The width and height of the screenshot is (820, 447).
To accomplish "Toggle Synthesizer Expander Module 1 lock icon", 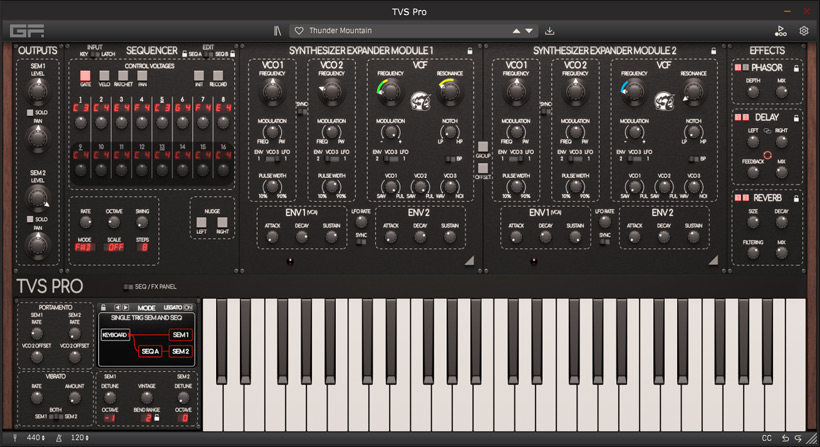I will pos(470,51).
